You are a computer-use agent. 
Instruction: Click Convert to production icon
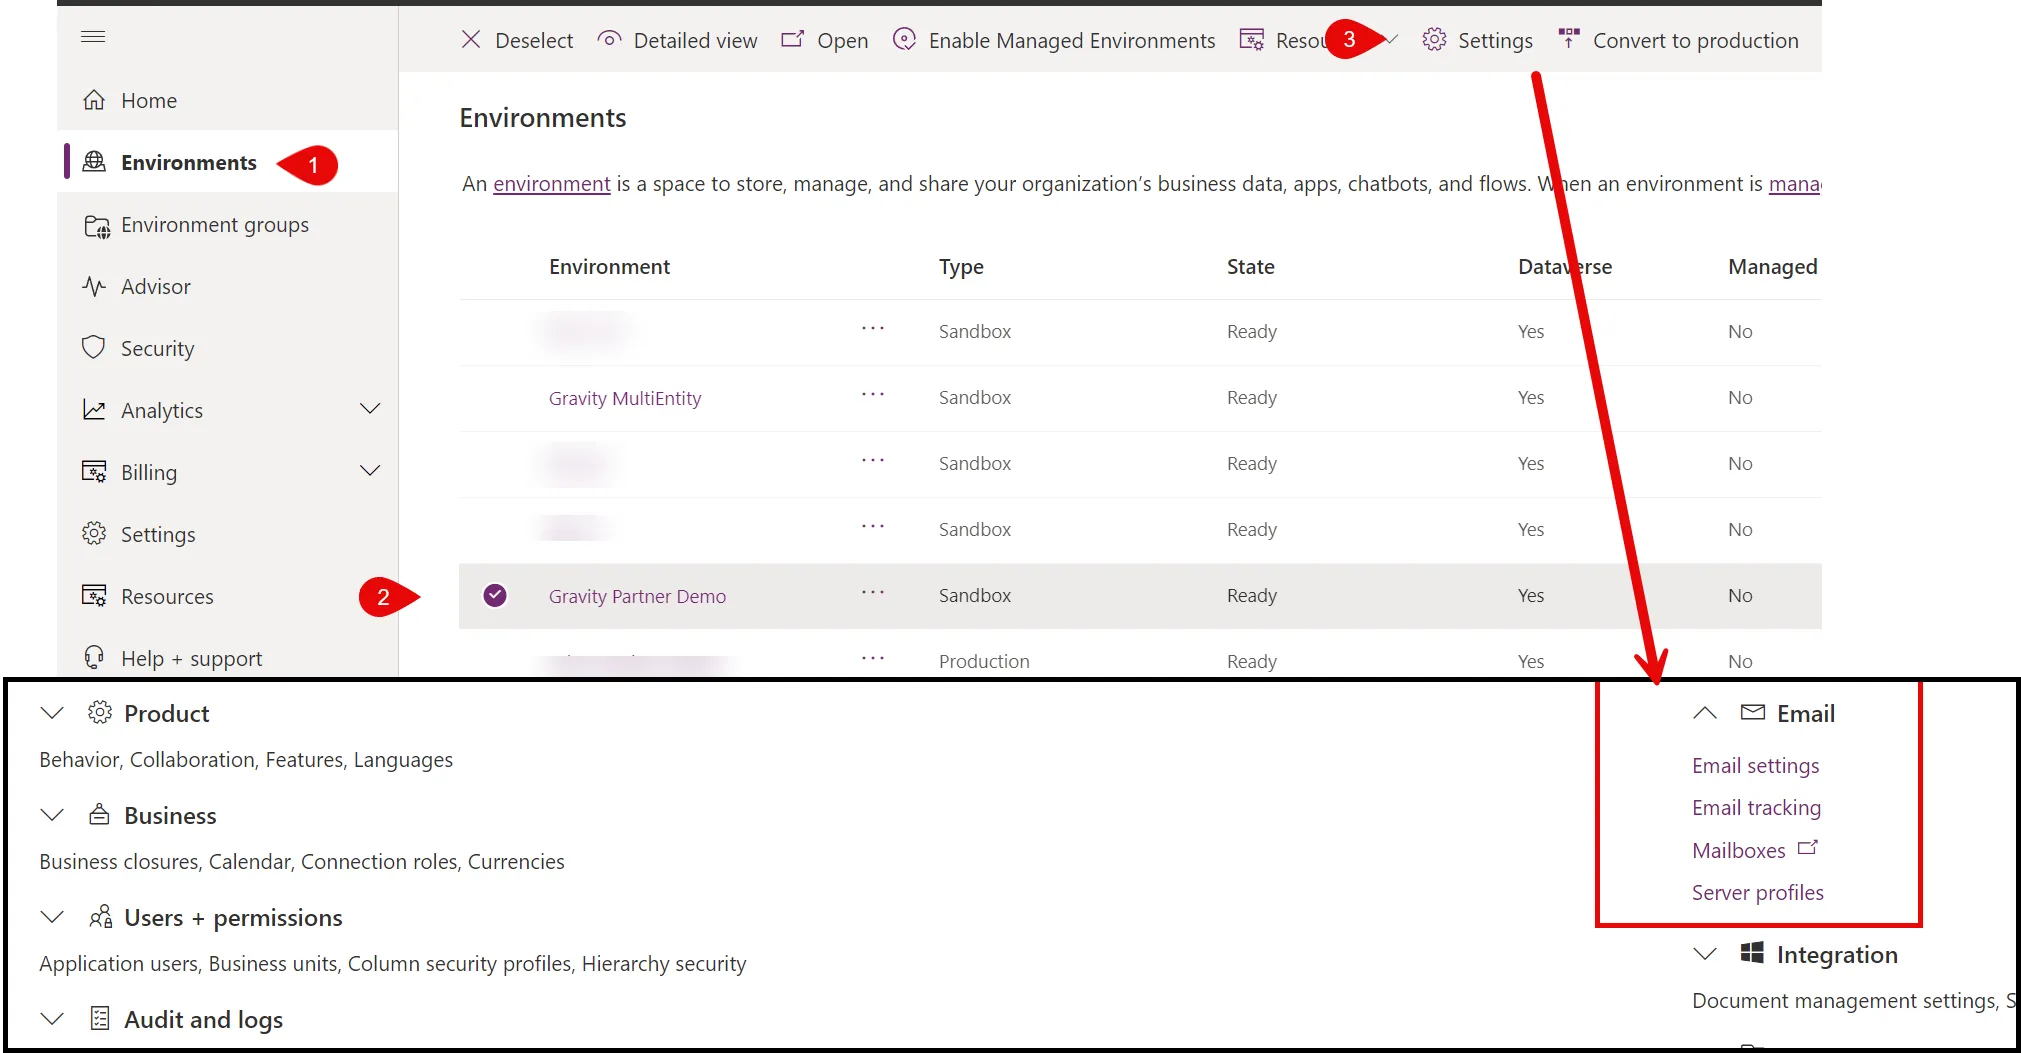point(1569,39)
